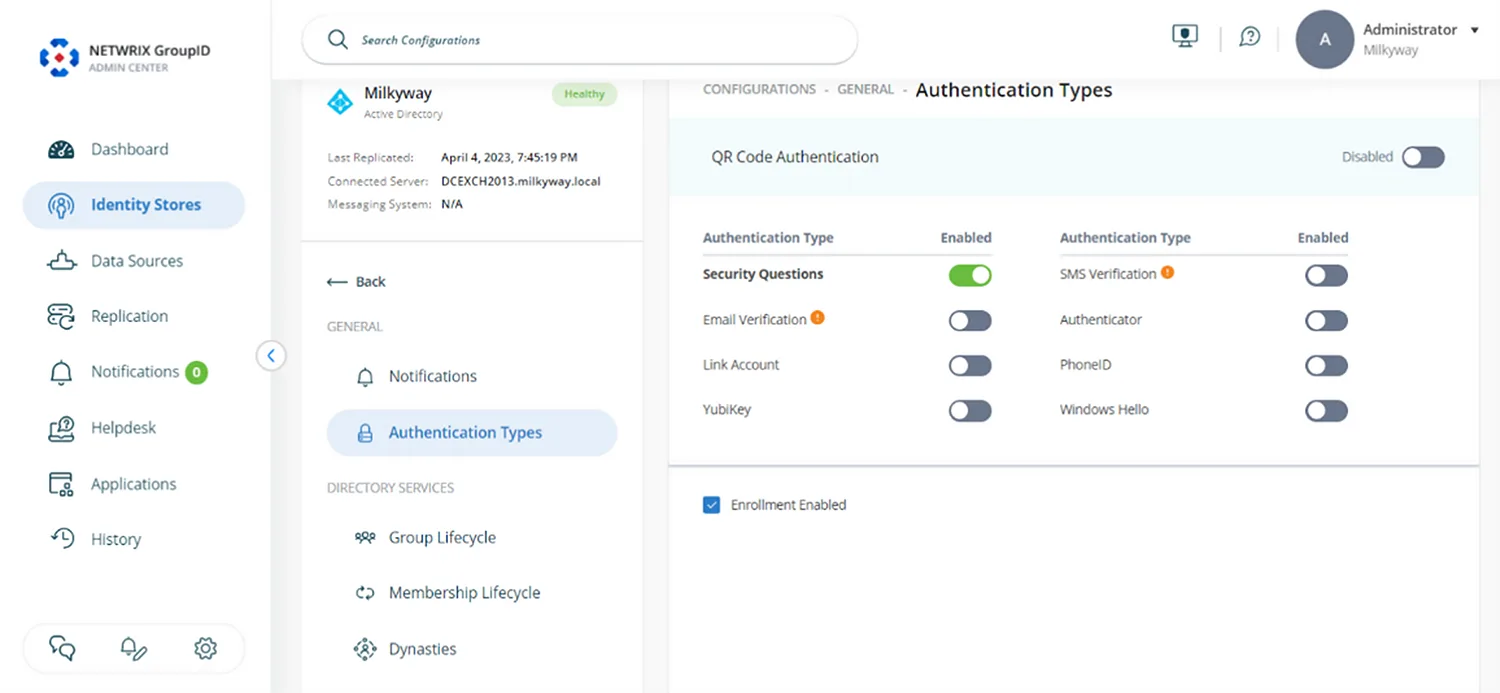
Task: Click the bell icon under General
Action: coord(365,378)
